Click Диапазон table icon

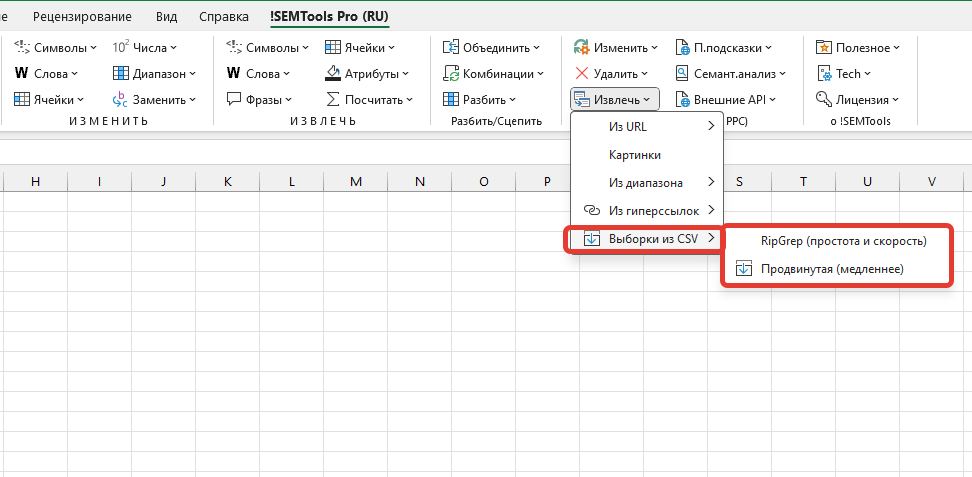(121, 74)
